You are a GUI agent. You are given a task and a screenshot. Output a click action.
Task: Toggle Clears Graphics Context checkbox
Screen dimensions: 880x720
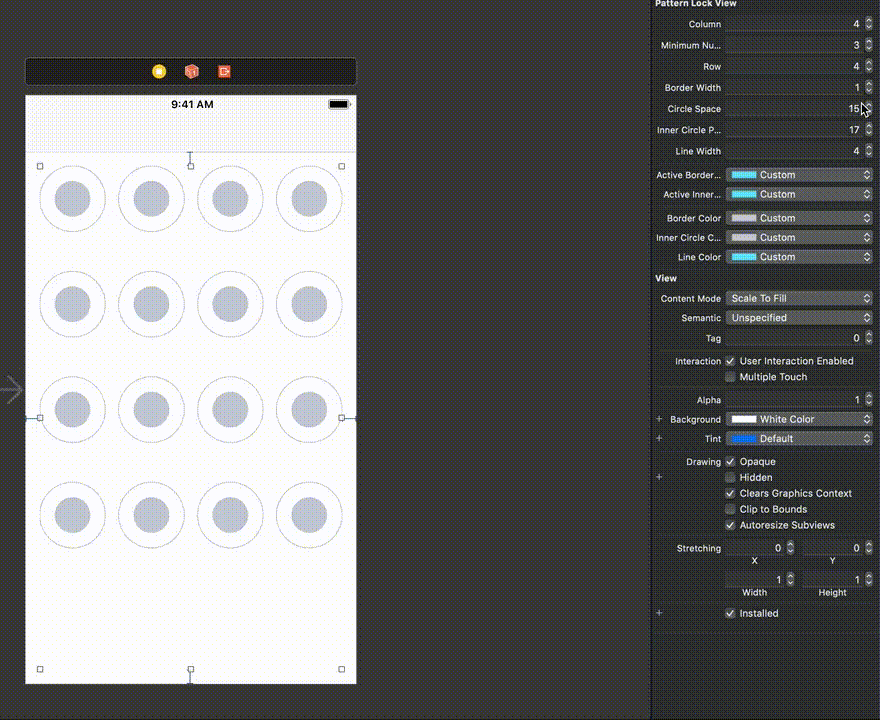tap(730, 493)
